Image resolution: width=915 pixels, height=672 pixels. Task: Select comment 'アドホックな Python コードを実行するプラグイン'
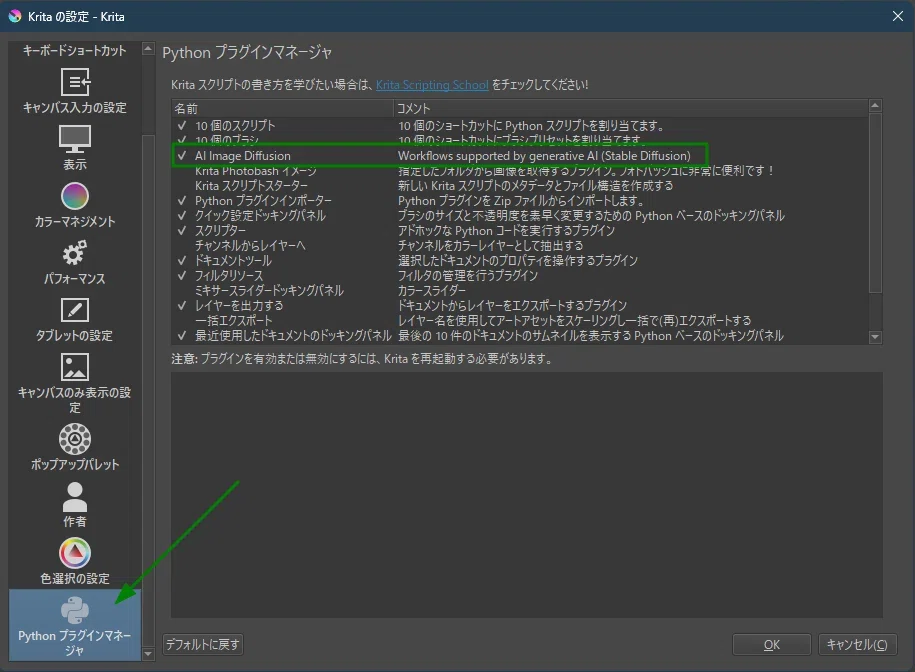[x=507, y=230]
